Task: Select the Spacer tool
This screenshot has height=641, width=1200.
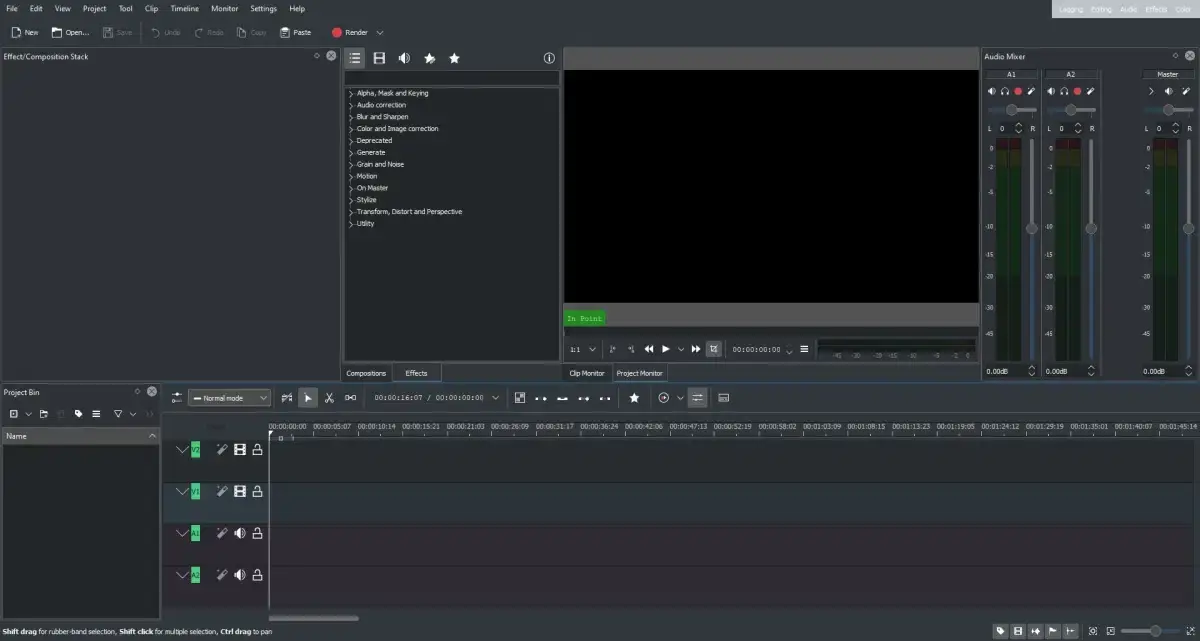Action: pos(350,397)
